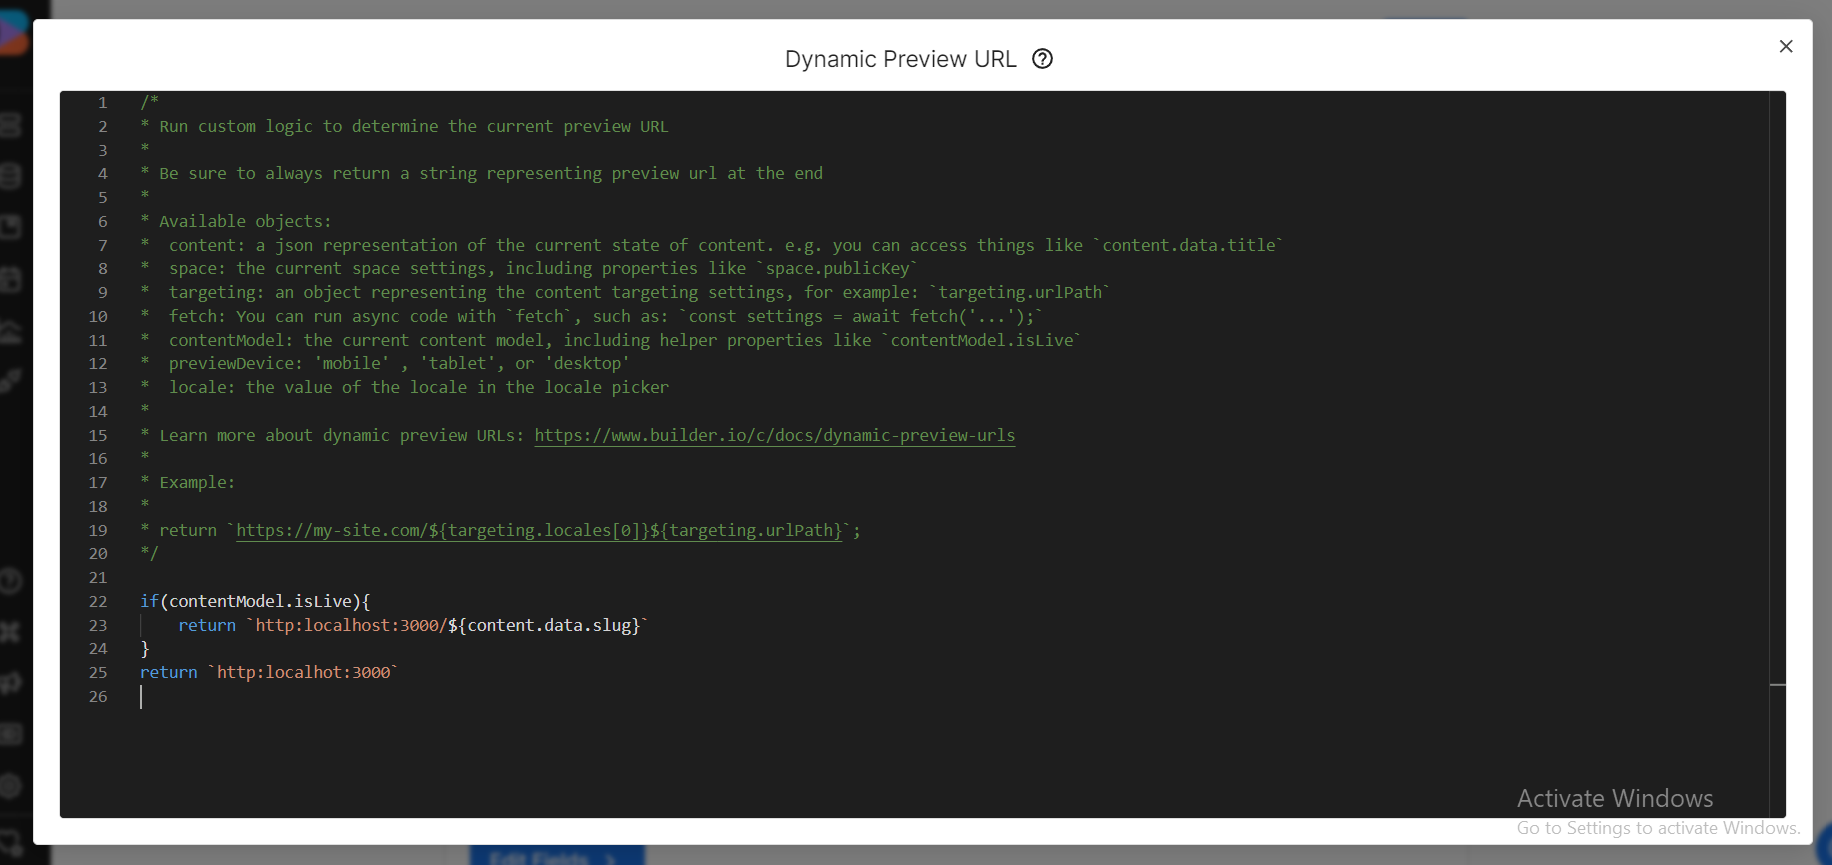Click the return keyword on line 25
This screenshot has width=1832, height=865.
(168, 673)
